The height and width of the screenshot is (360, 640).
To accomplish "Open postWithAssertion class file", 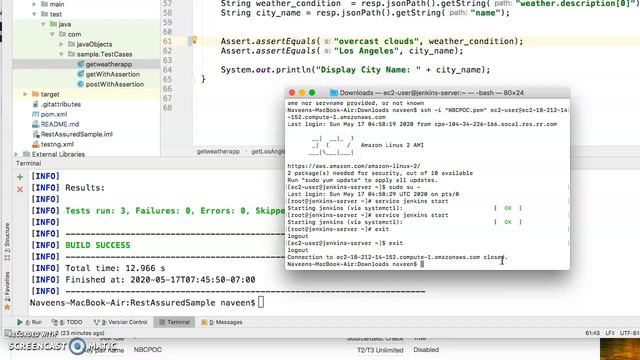I will click(115, 84).
